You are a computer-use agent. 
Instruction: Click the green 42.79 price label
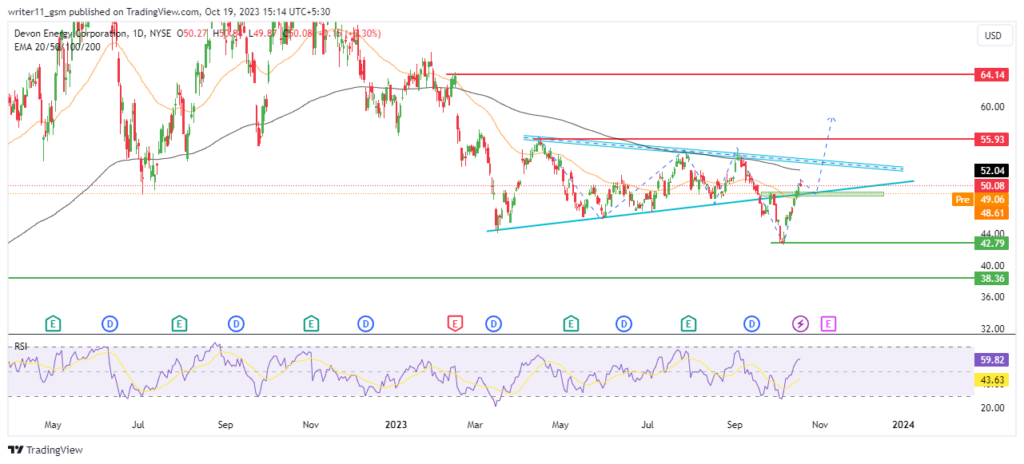[x=991, y=243]
